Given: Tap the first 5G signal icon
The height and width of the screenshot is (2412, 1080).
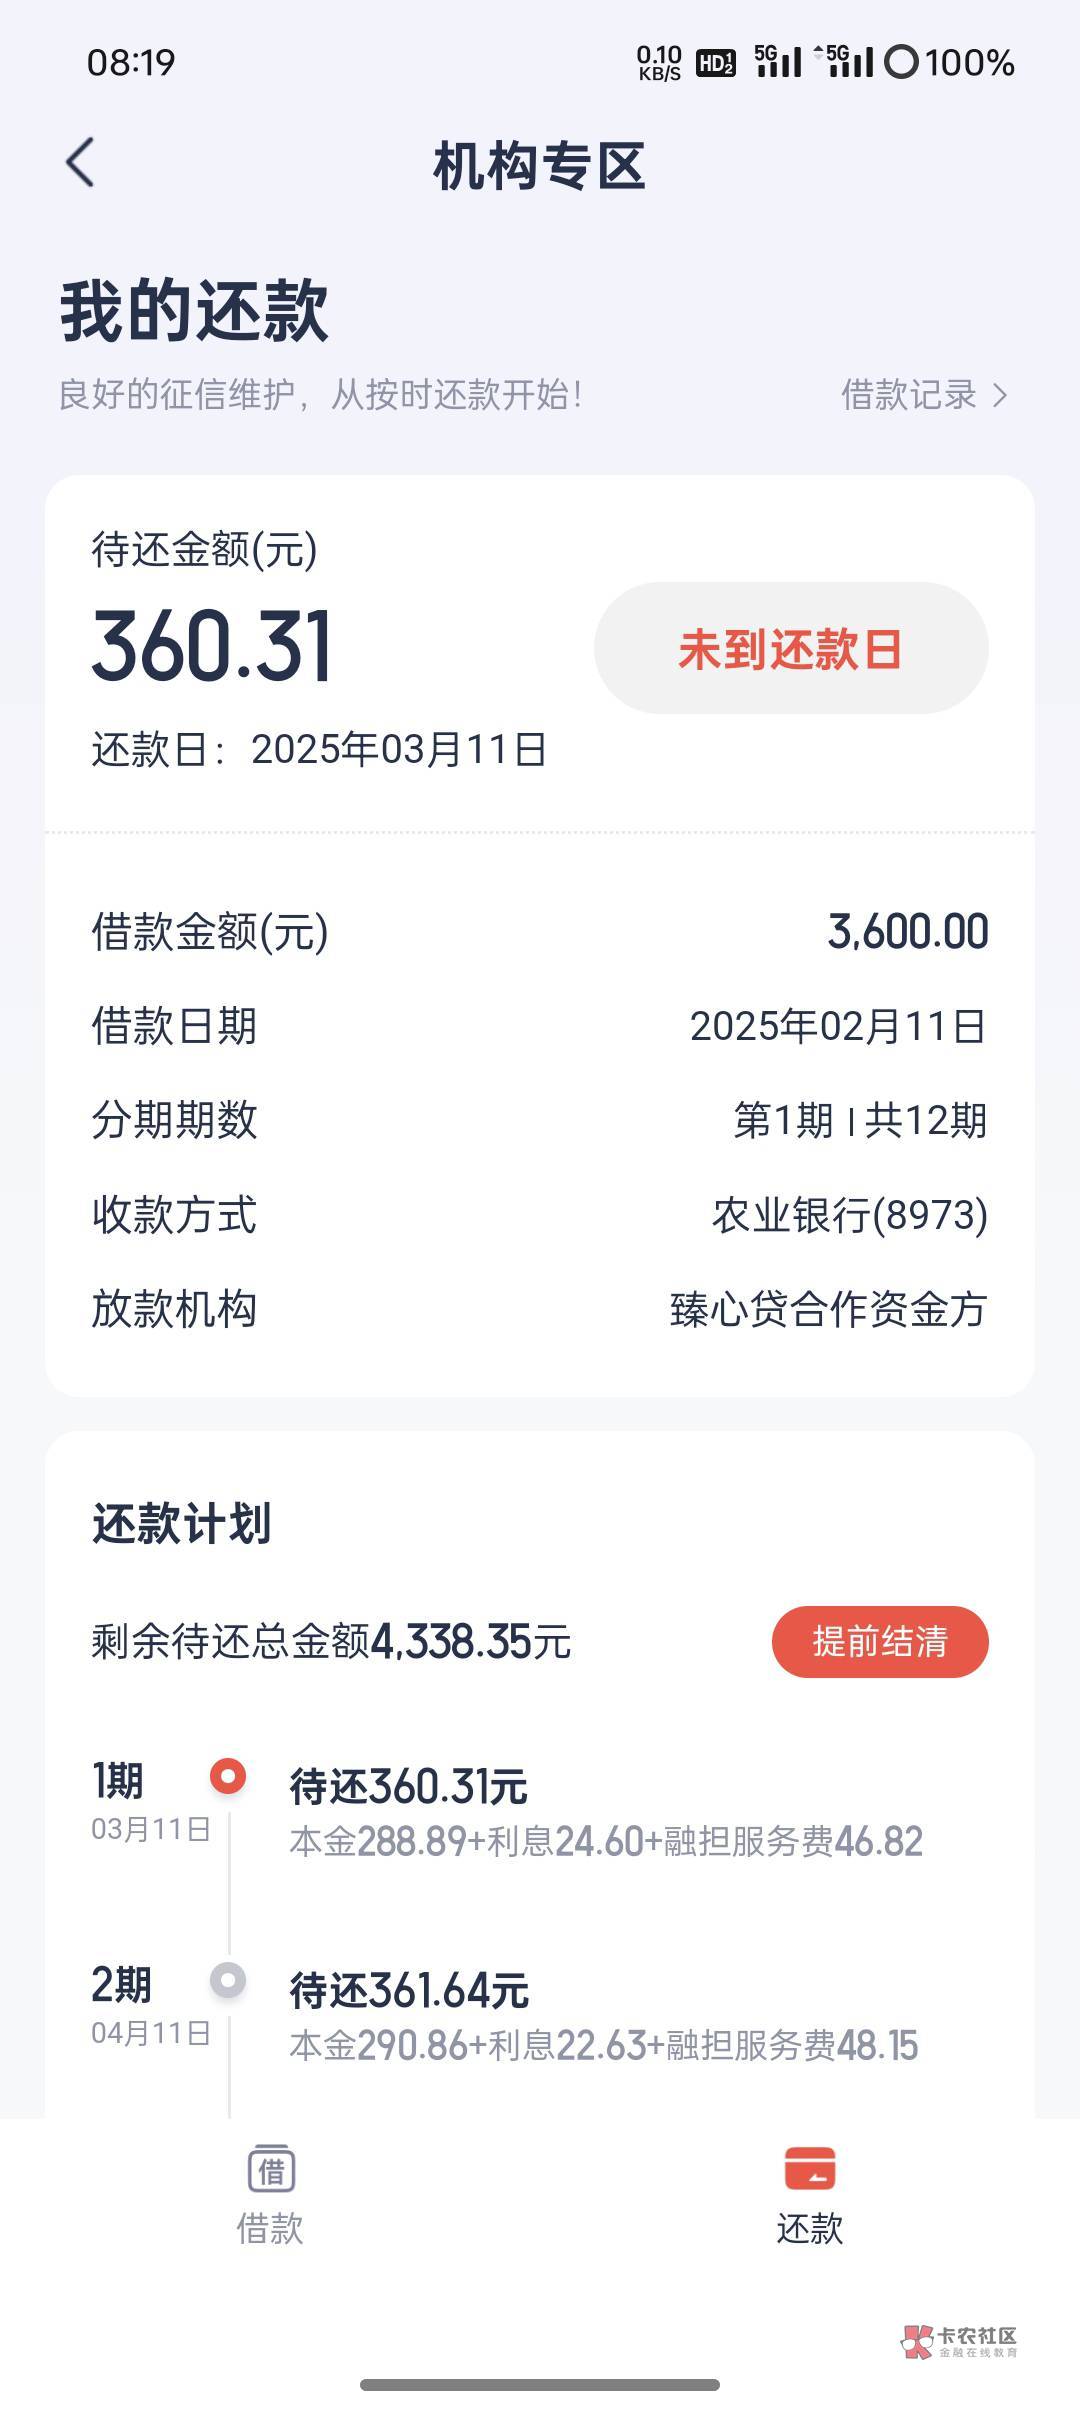Looking at the screenshot, I should [x=778, y=61].
